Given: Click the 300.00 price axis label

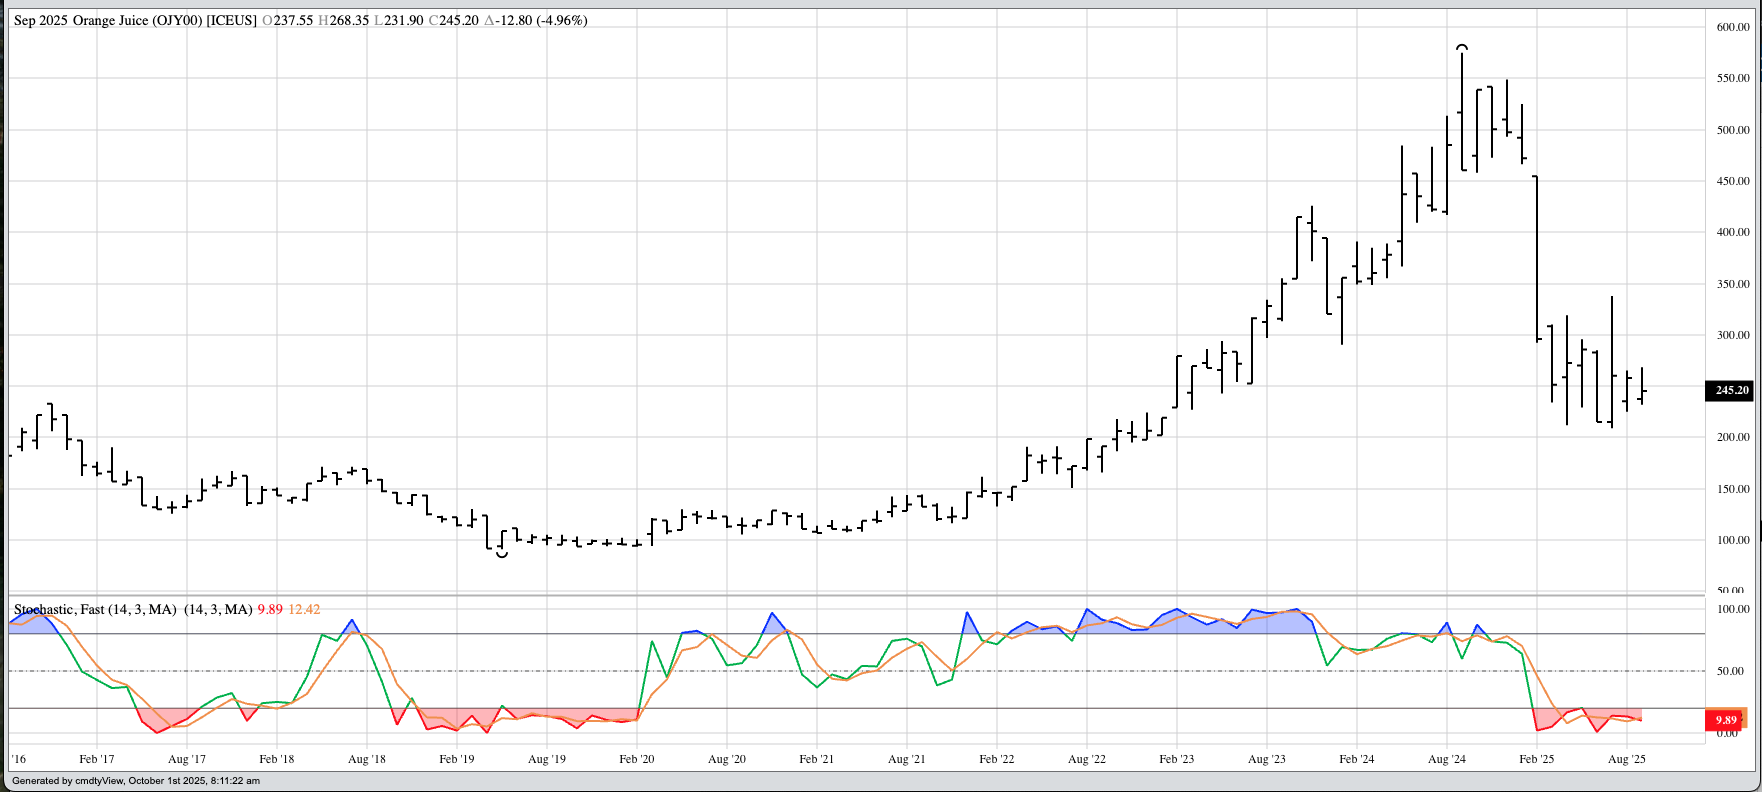Looking at the screenshot, I should (x=1733, y=335).
